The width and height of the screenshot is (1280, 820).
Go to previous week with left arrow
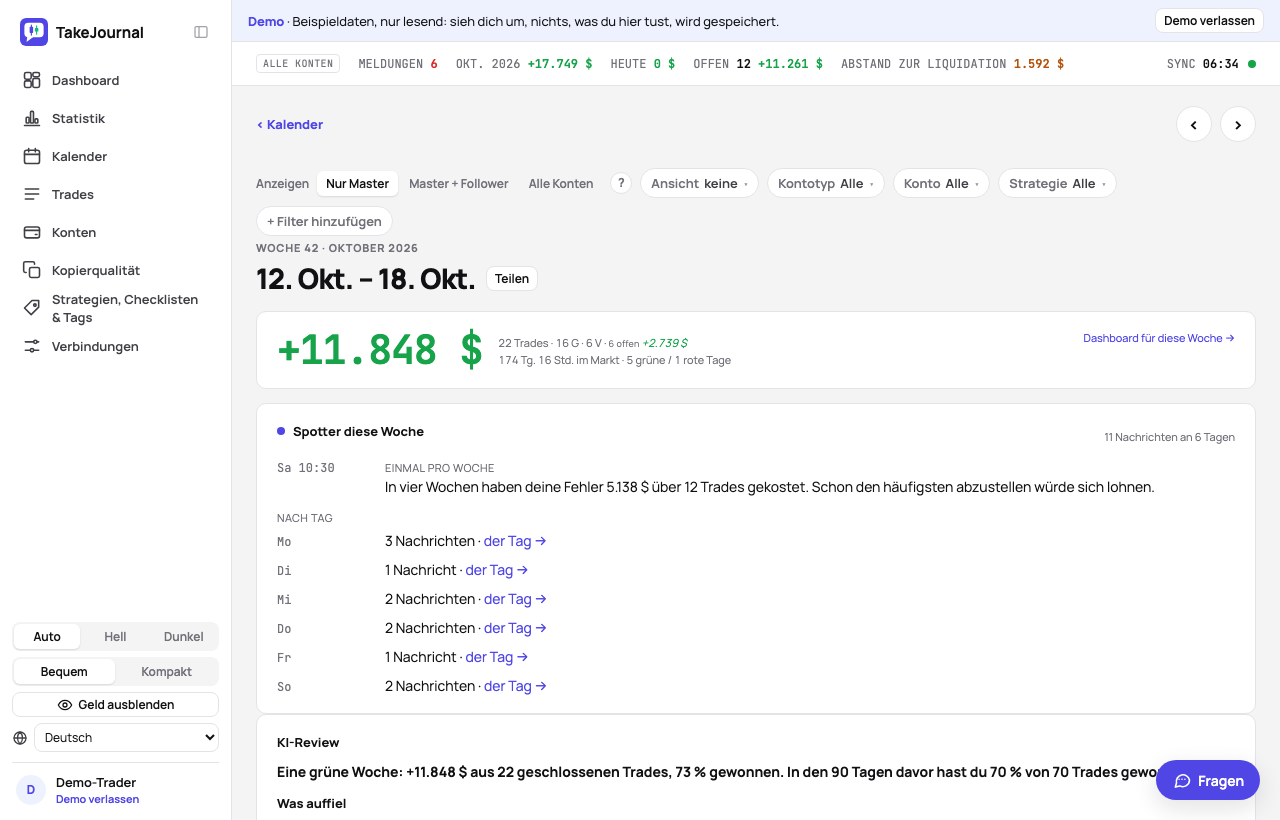1194,124
